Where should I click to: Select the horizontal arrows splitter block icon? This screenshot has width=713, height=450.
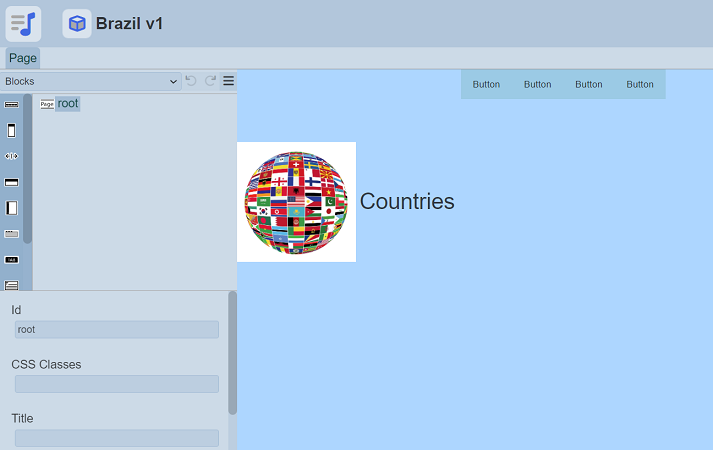(12, 156)
